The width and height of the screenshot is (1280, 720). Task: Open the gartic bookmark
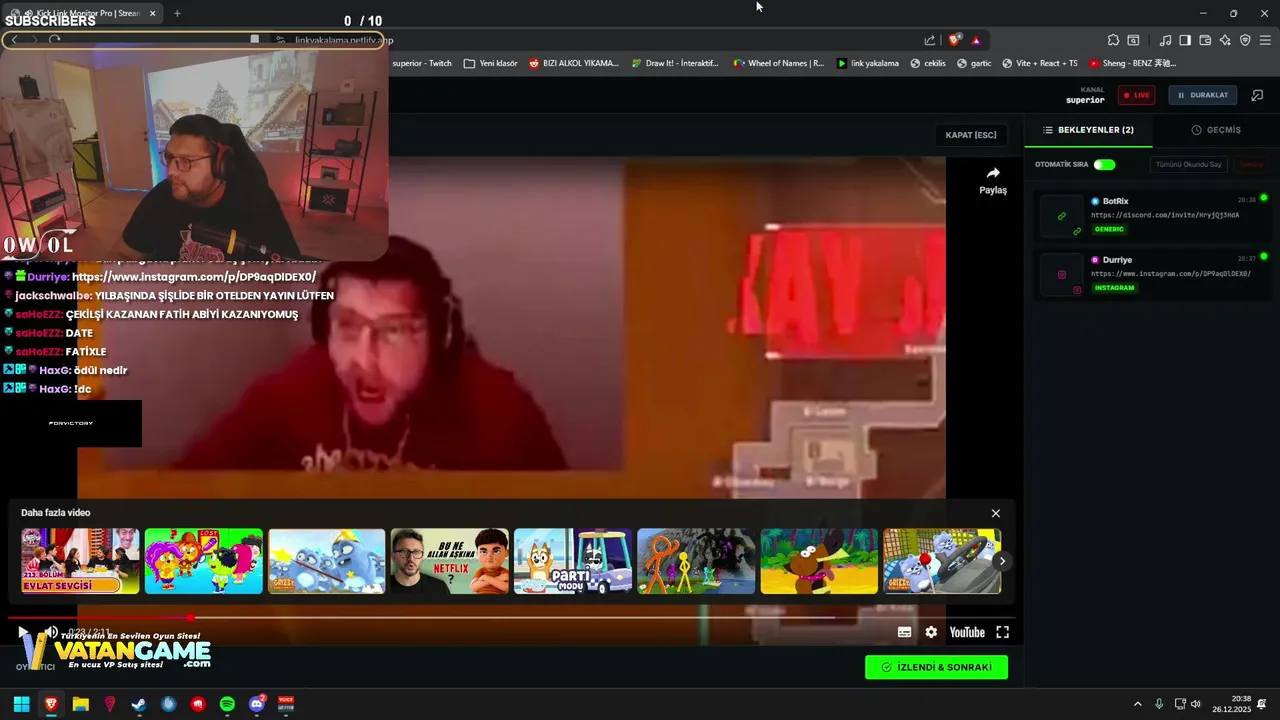[x=973, y=63]
